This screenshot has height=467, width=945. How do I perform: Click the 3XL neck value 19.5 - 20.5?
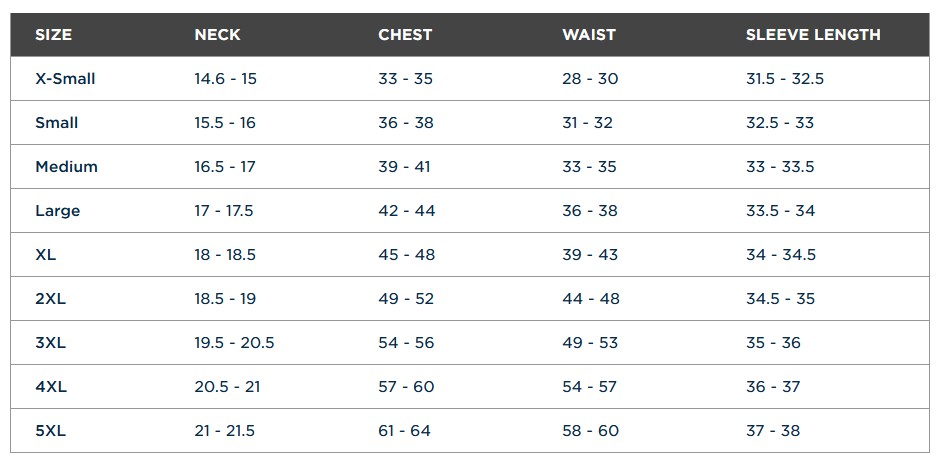(x=234, y=343)
